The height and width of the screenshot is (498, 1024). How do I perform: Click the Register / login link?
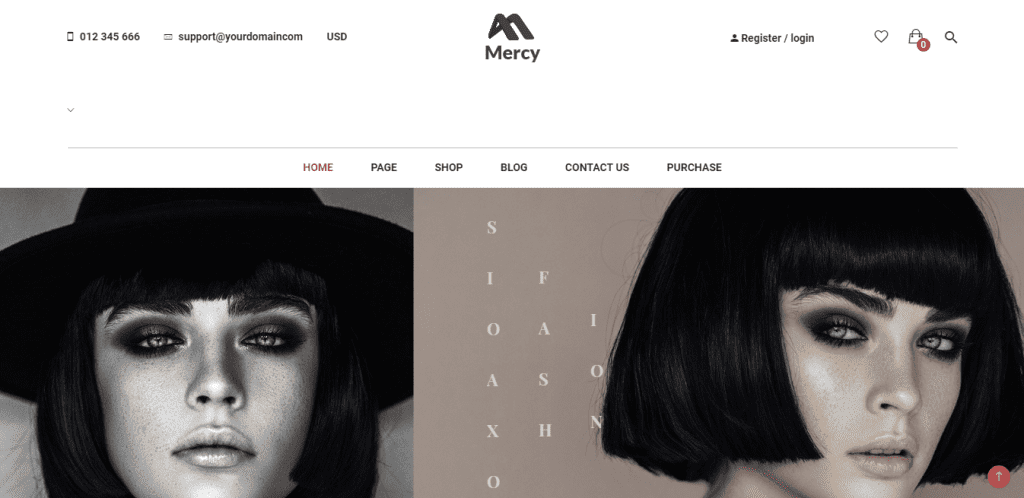(777, 39)
